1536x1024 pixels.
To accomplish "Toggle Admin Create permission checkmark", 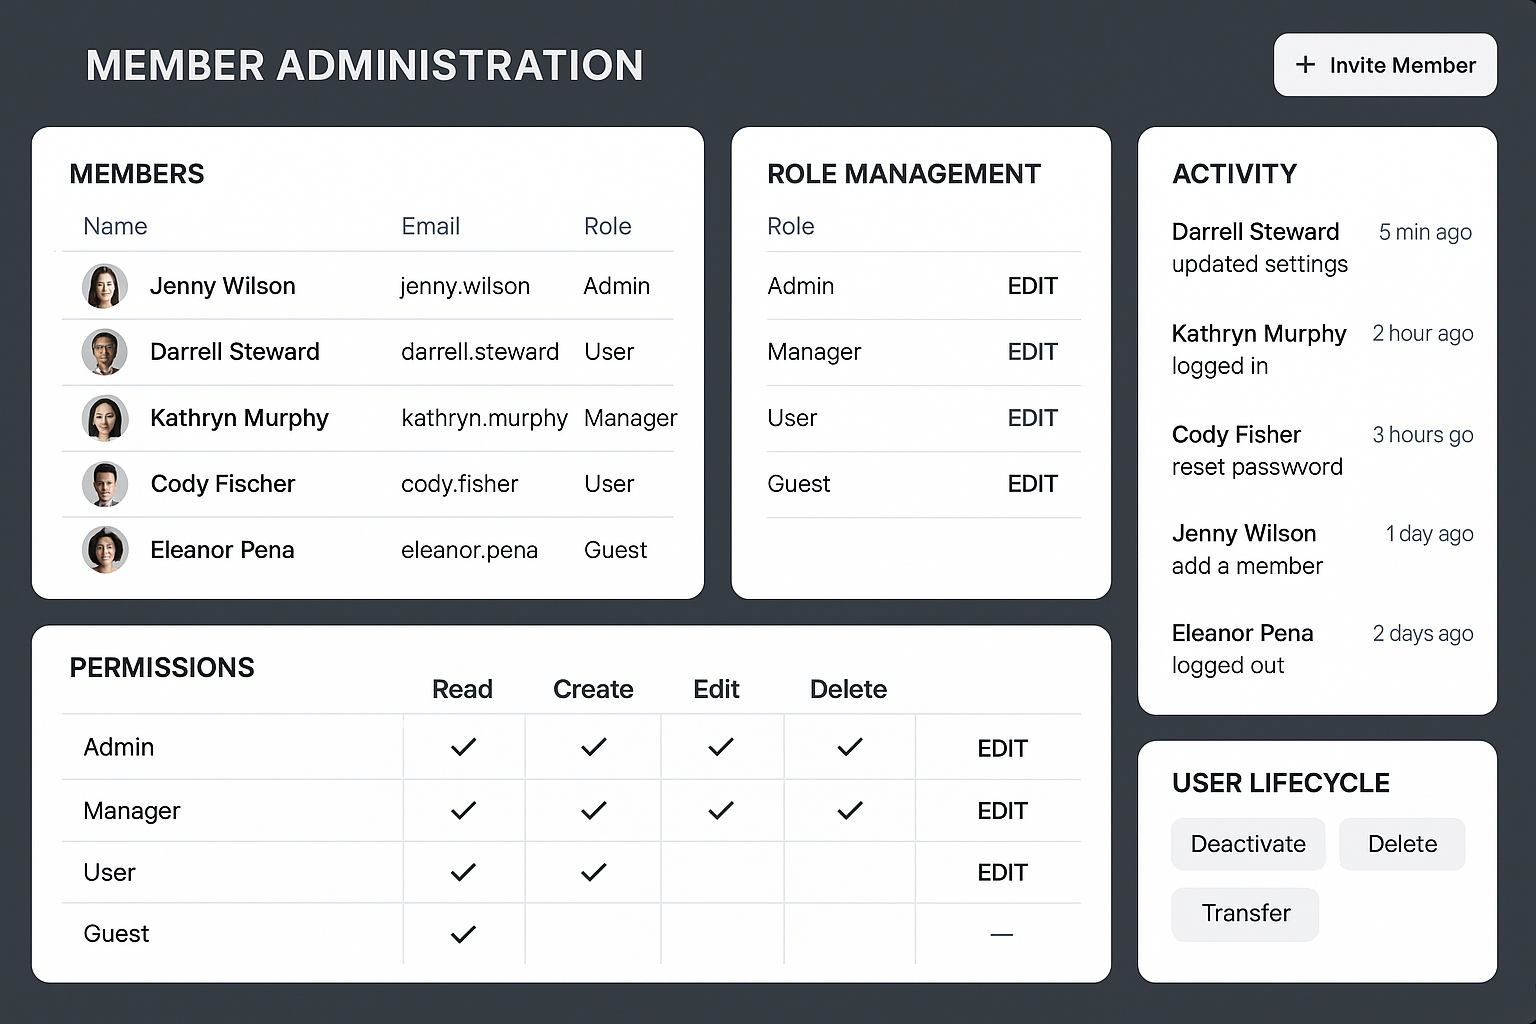I will point(593,747).
